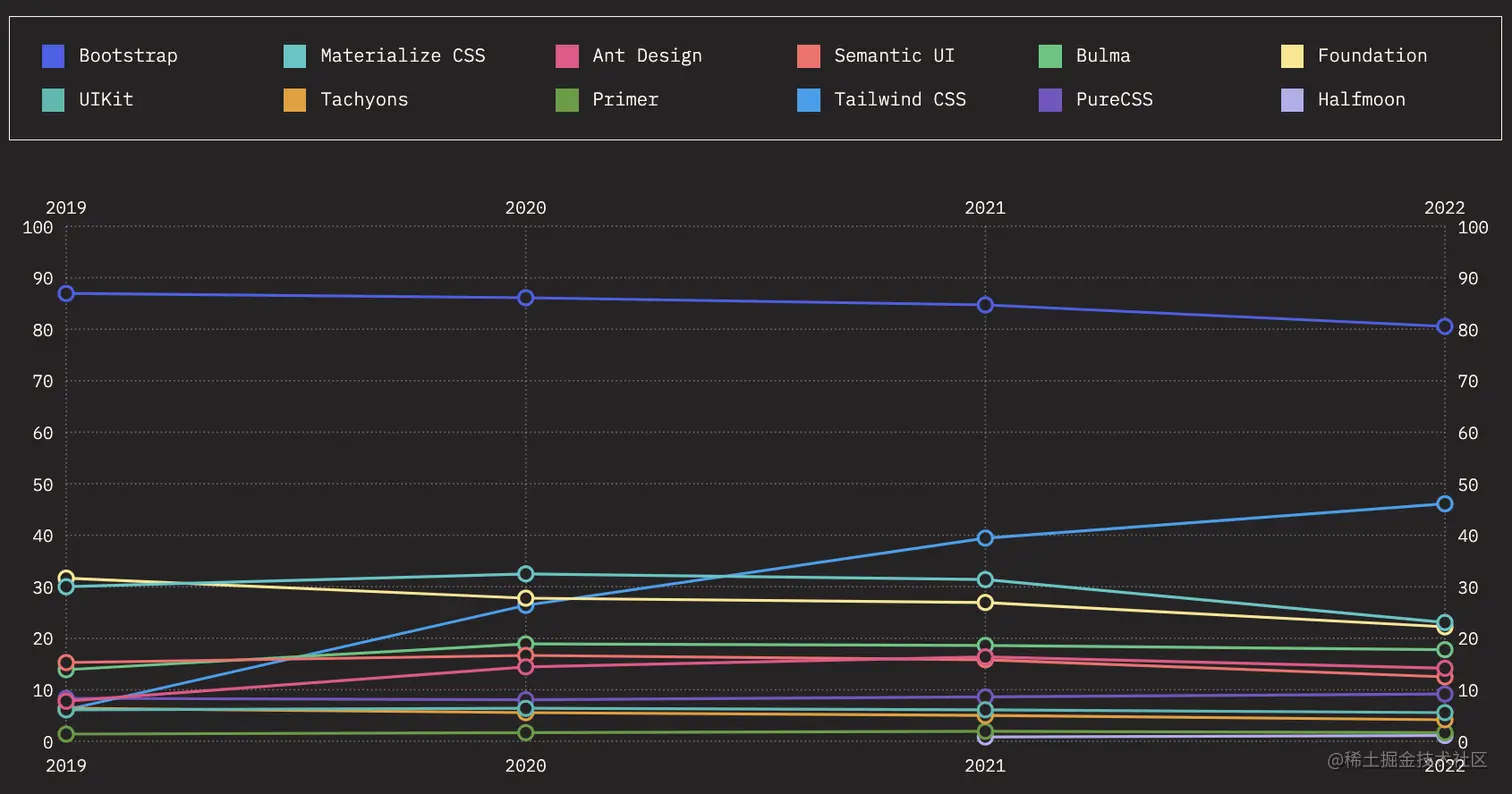Click the right axis 40 label
1512x794 pixels.
tap(1468, 536)
